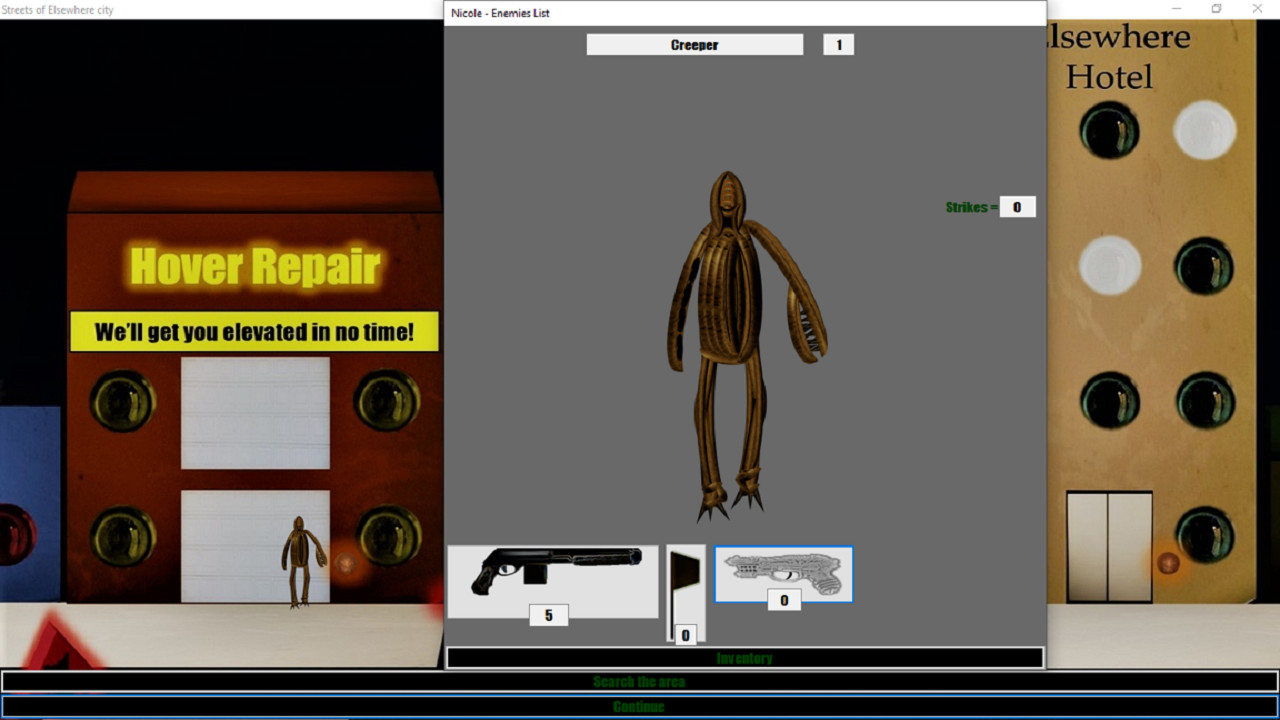1280x720 pixels.
Task: Click the Strikes counter showing 0
Action: (x=1017, y=206)
